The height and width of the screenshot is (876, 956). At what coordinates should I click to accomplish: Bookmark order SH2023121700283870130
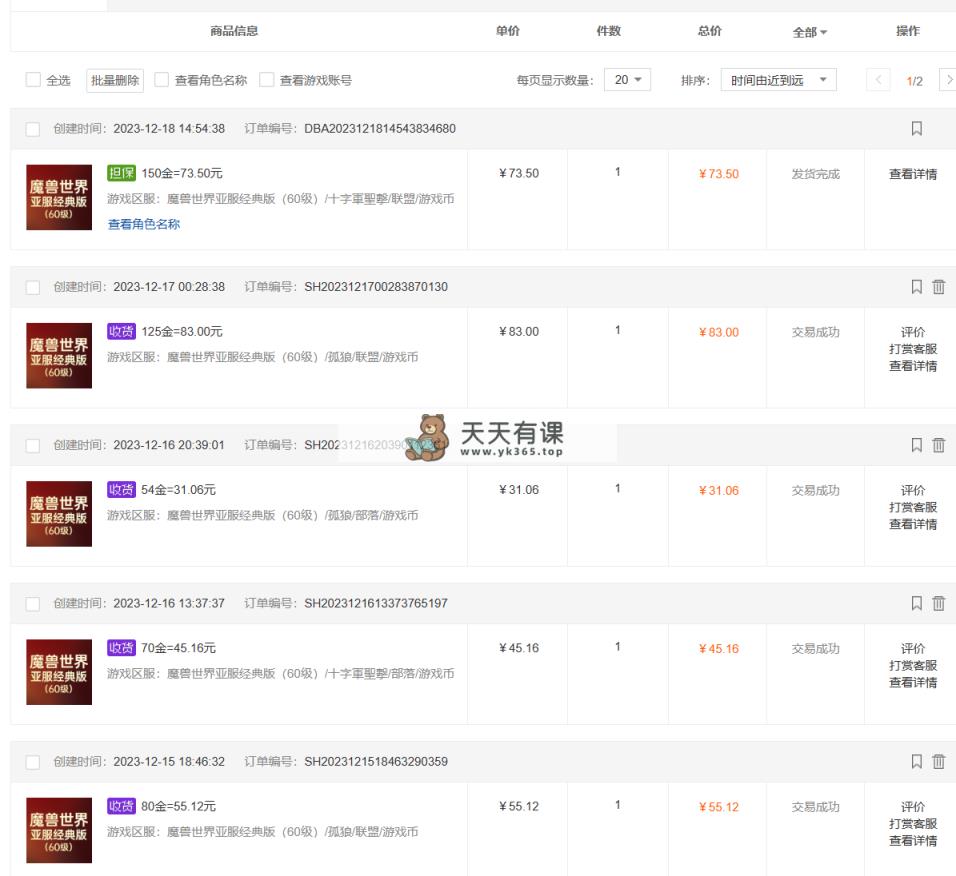pos(916,287)
